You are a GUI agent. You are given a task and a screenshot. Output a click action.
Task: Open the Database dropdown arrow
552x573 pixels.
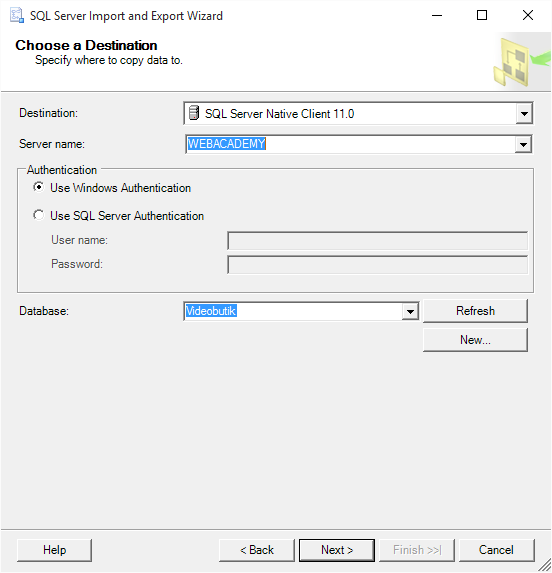click(410, 311)
